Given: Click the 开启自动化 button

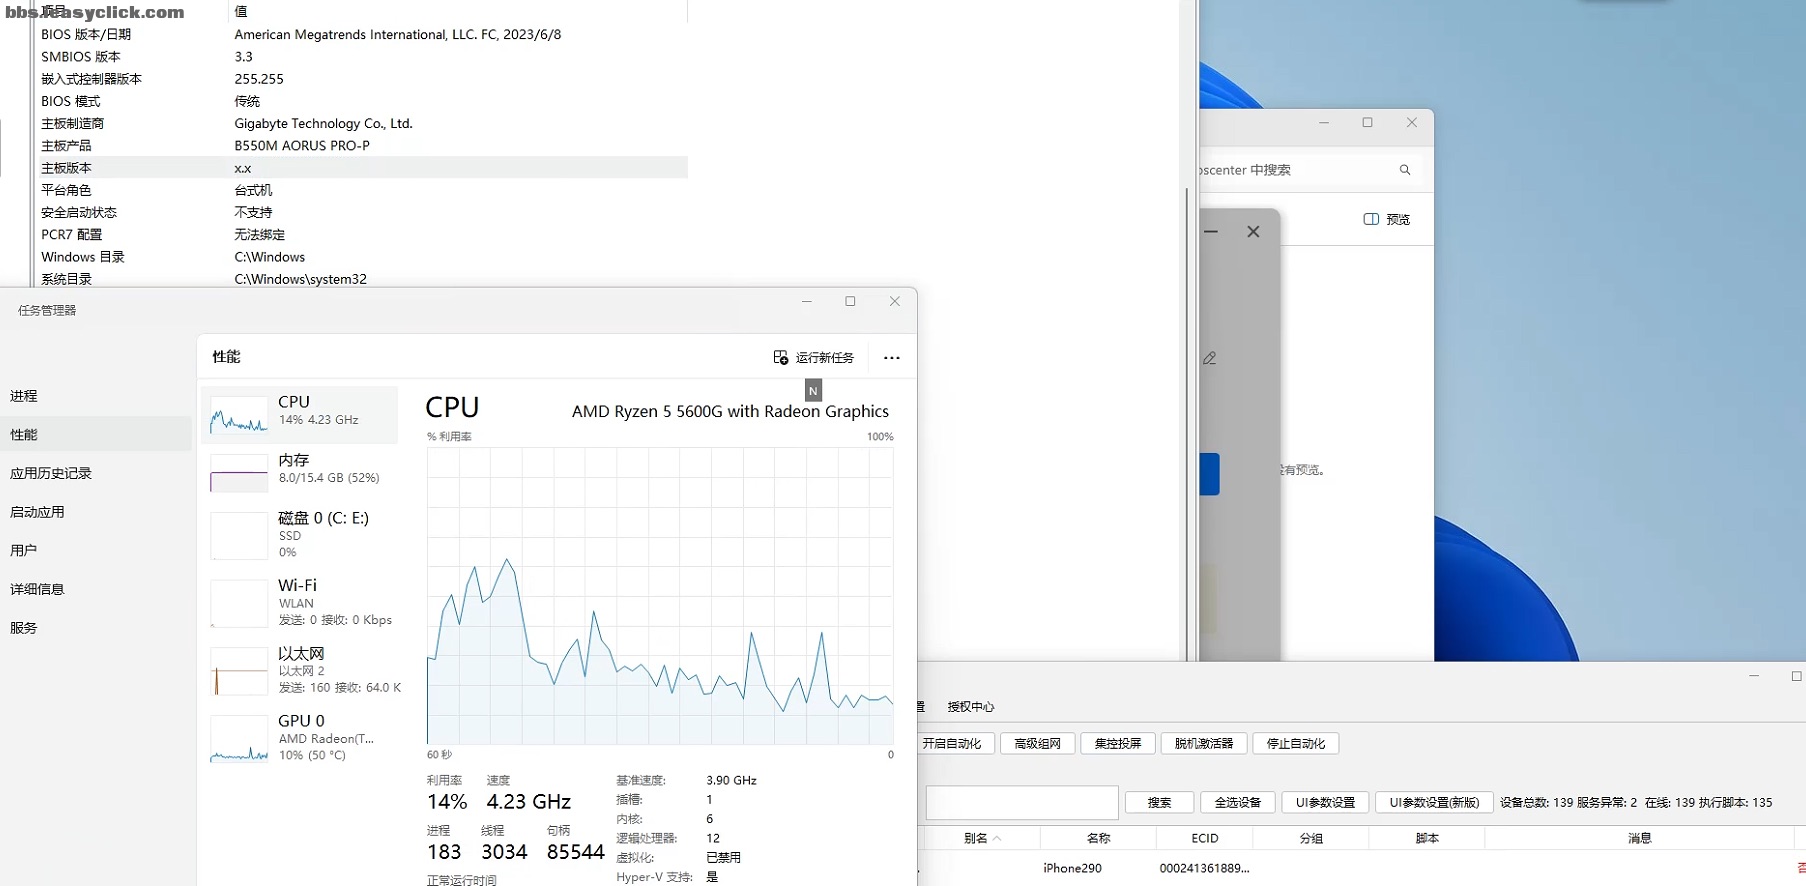Looking at the screenshot, I should 955,744.
